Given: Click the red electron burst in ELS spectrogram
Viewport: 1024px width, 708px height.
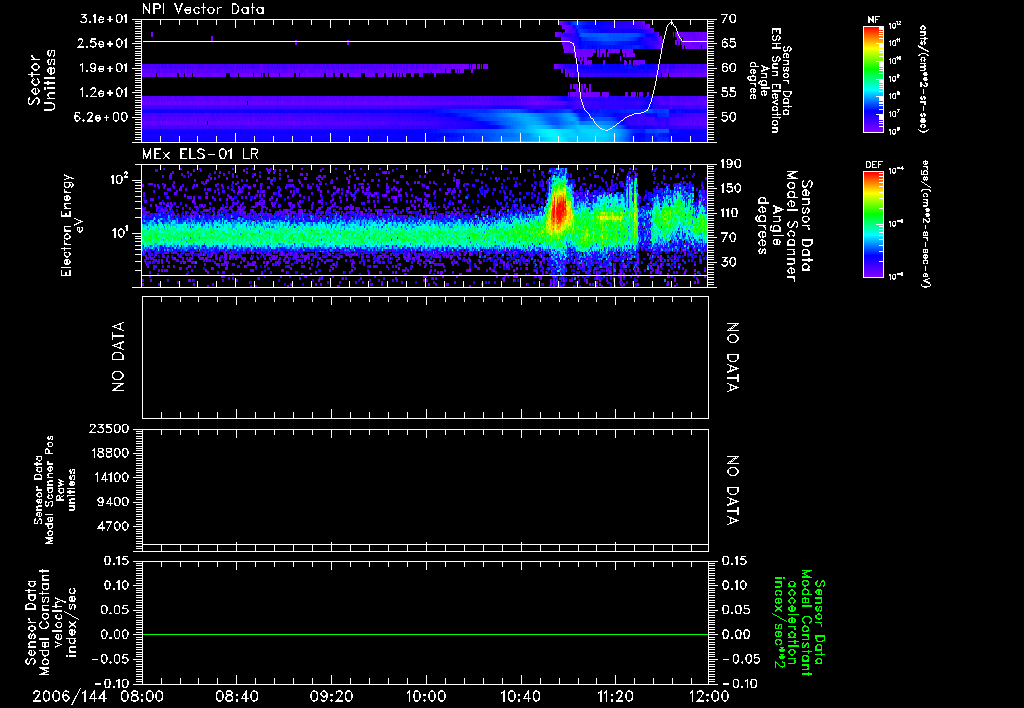Looking at the screenshot, I should tap(559, 213).
